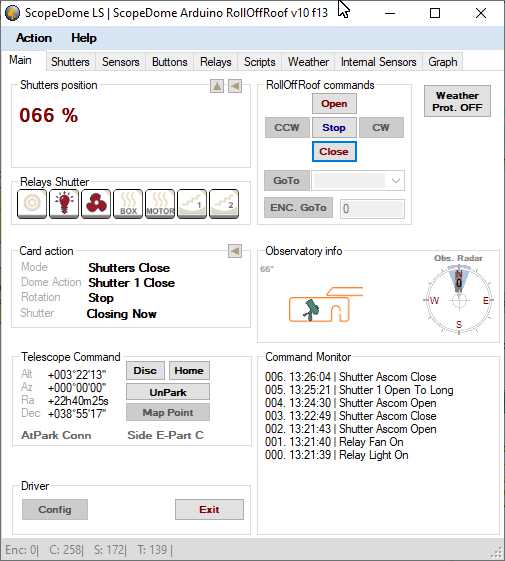This screenshot has height=561, width=505.
Task: Open the Weather tab
Action: [309, 62]
